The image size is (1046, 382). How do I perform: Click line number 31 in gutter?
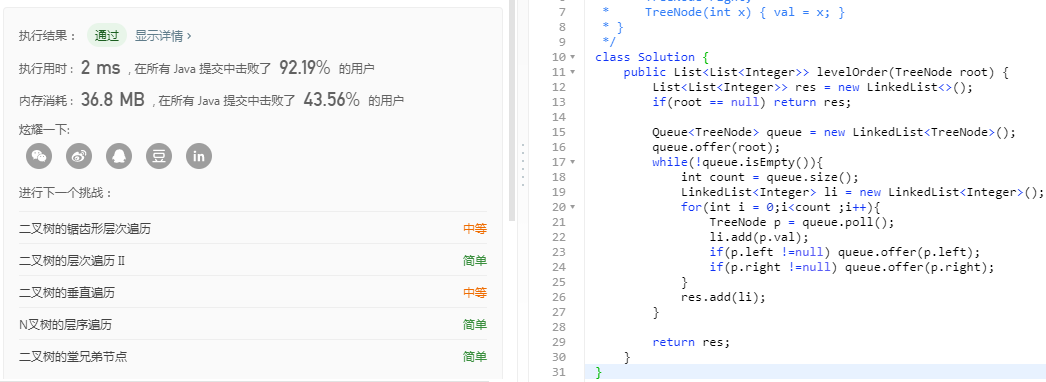click(x=559, y=372)
